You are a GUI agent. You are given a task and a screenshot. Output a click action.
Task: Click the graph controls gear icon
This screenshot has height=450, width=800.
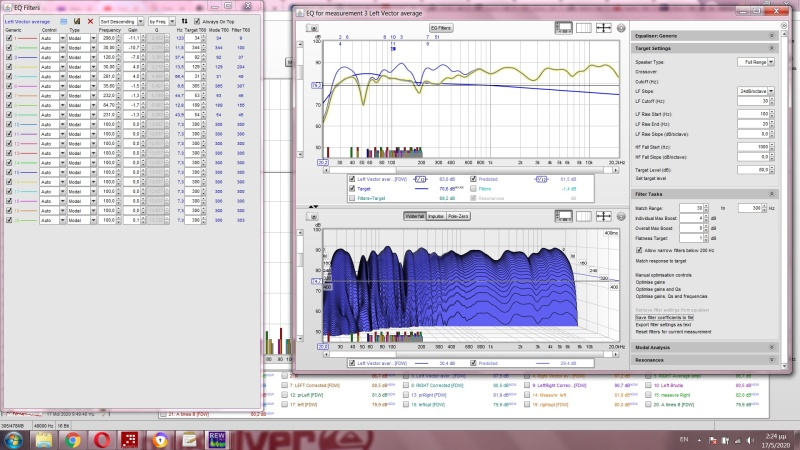point(619,27)
